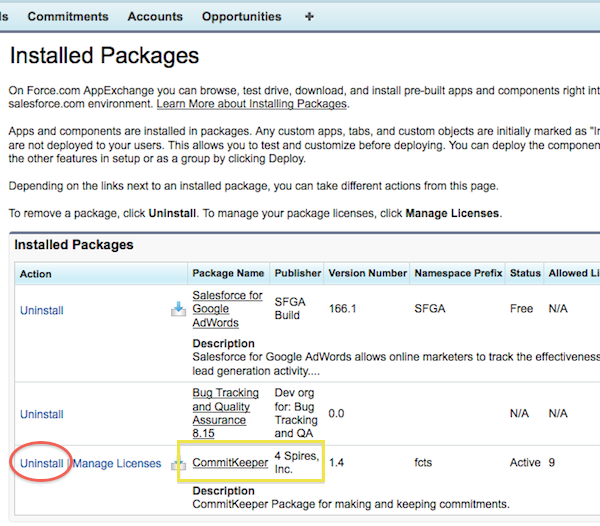
Task: Open Learn More about Installing Packages link
Action: (x=252, y=104)
